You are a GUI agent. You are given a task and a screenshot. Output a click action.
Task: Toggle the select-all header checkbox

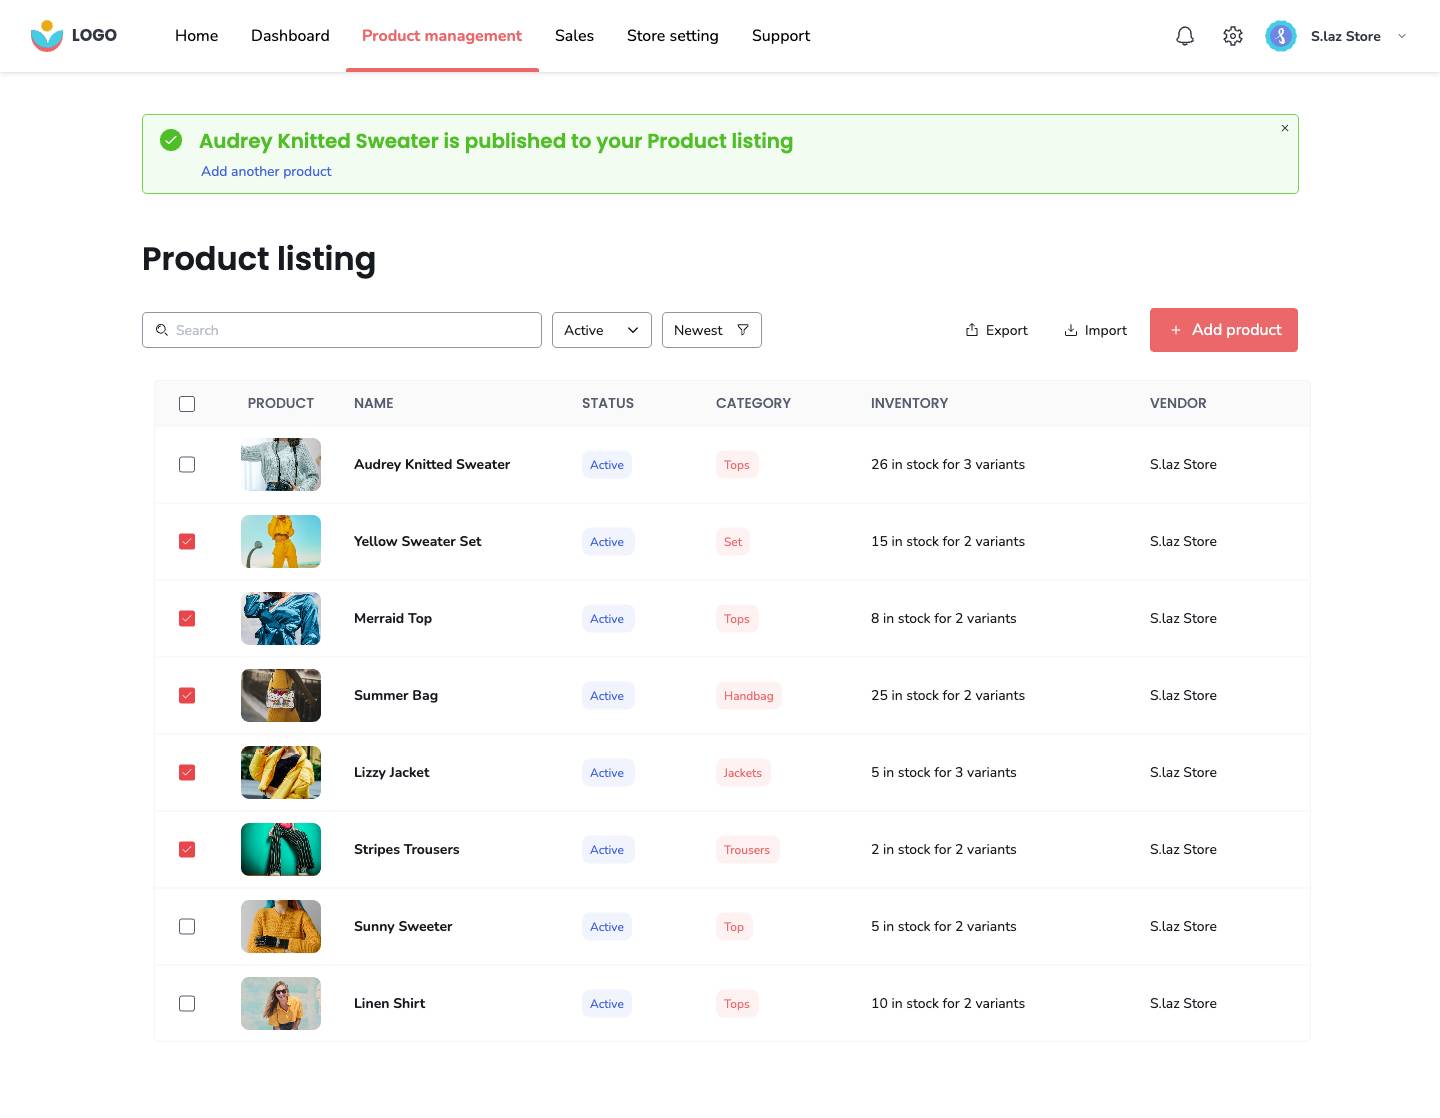point(187,404)
